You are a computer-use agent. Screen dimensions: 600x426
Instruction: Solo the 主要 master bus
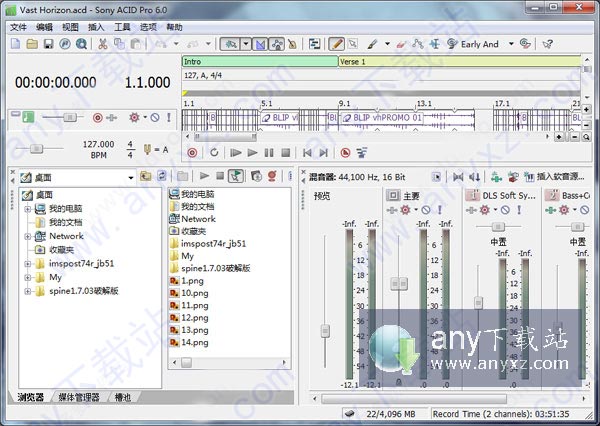(x=440, y=210)
